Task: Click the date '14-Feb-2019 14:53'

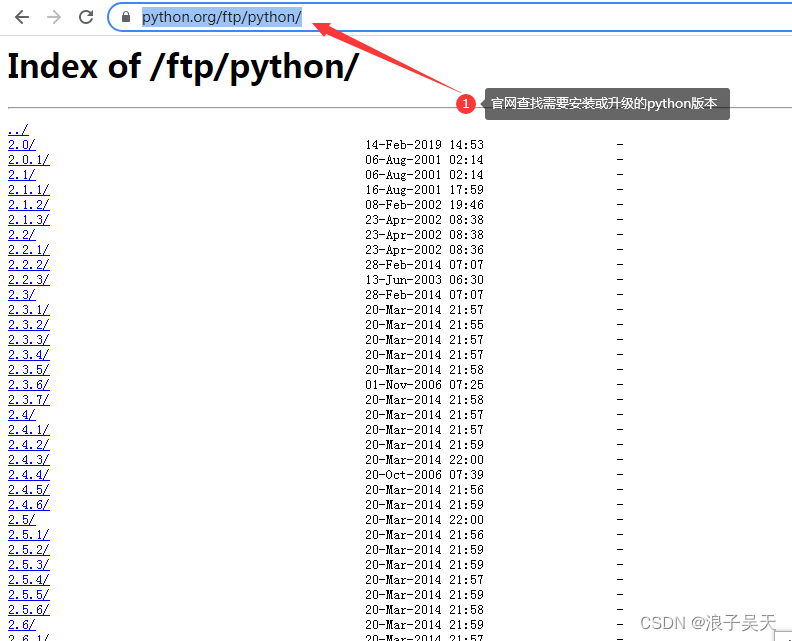Action: (424, 145)
